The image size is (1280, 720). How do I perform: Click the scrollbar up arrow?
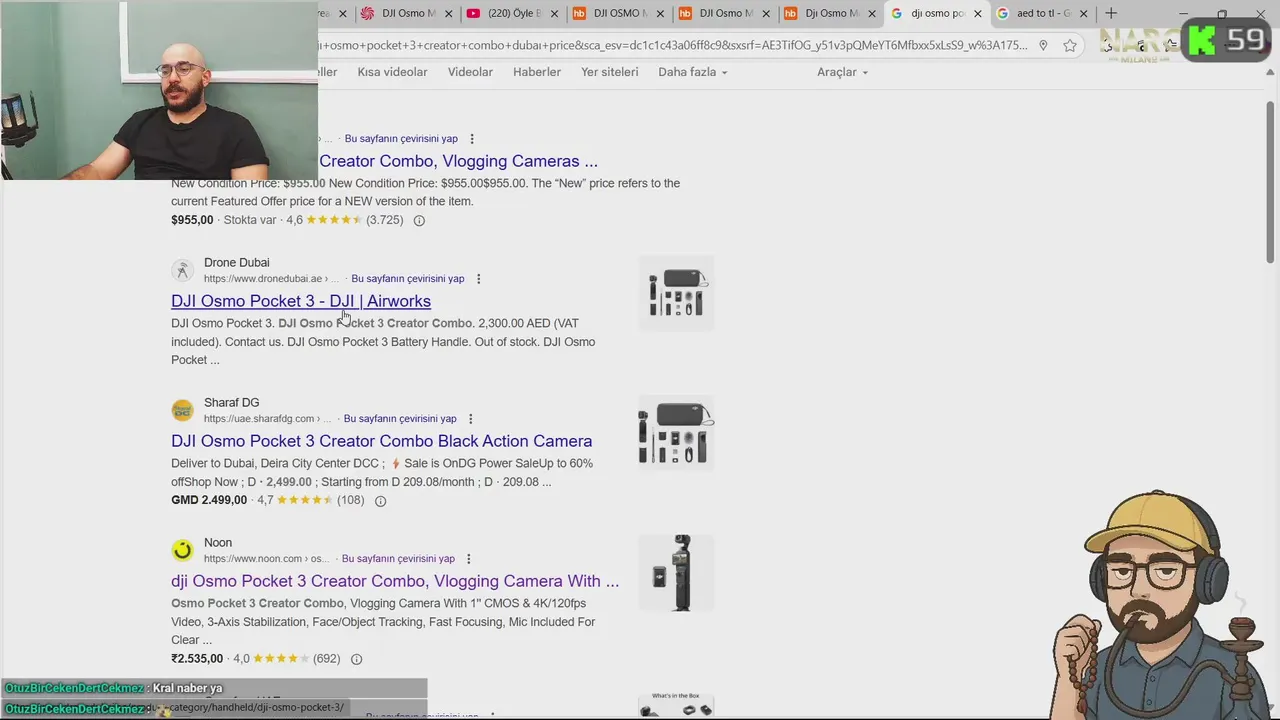1271,72
